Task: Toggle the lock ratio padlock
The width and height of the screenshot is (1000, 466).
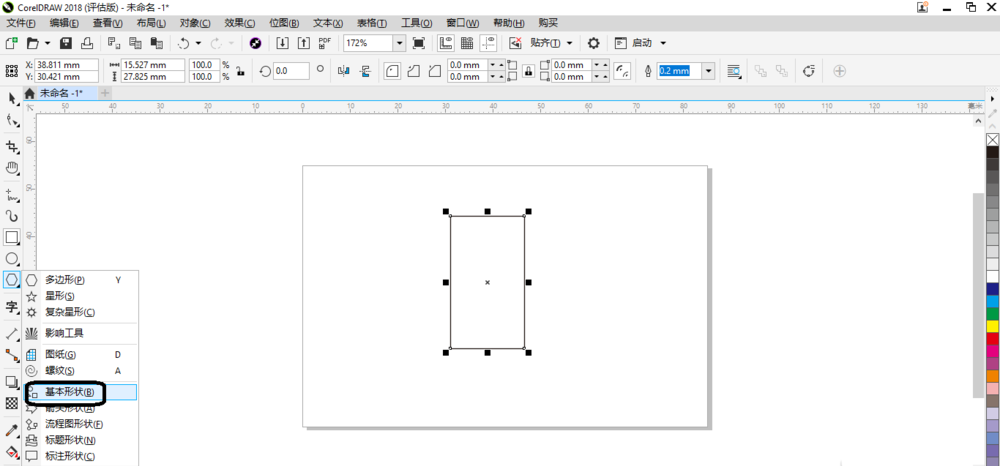Action: [x=240, y=71]
